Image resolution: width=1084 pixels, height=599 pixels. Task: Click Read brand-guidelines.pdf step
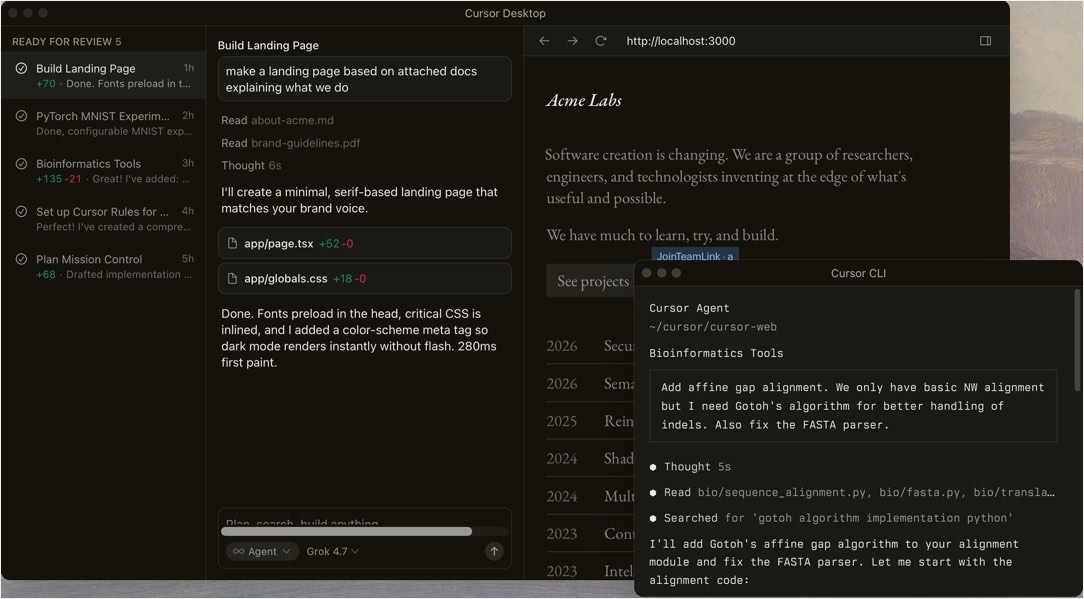(290, 143)
